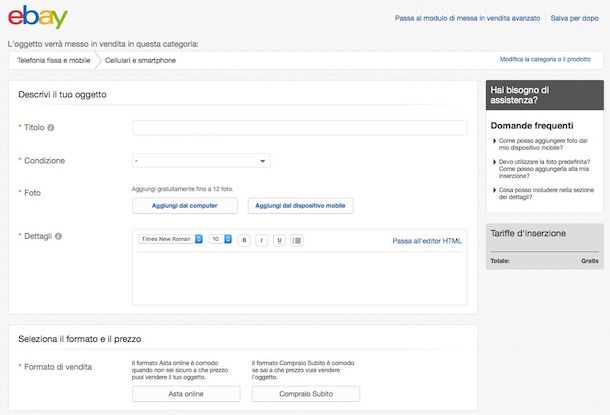
Task: Open the Dettagli info icon
Action: (58, 236)
